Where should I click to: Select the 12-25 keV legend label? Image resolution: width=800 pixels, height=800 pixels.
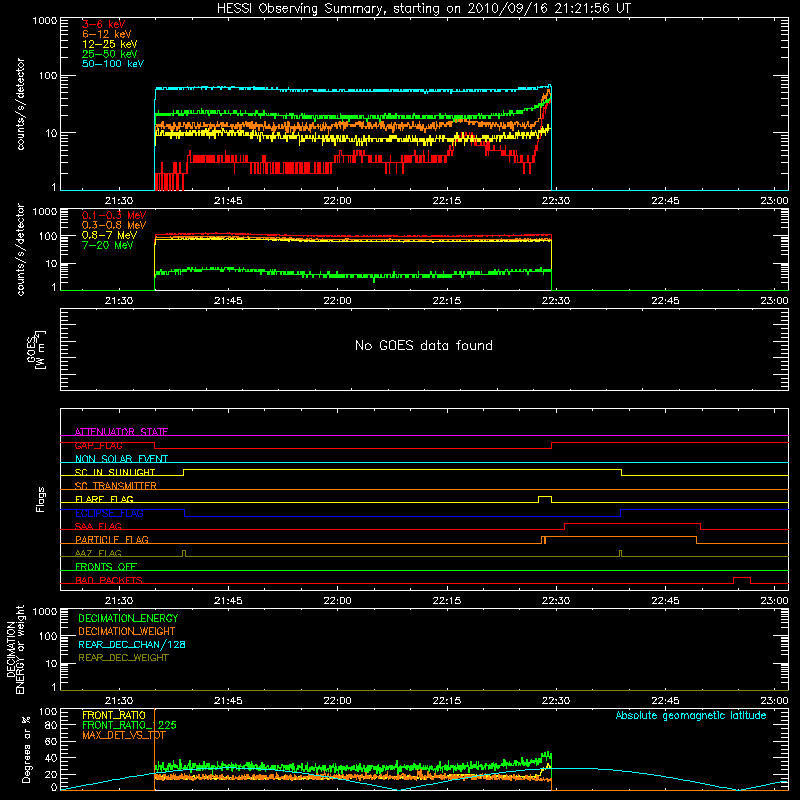click(x=110, y=44)
